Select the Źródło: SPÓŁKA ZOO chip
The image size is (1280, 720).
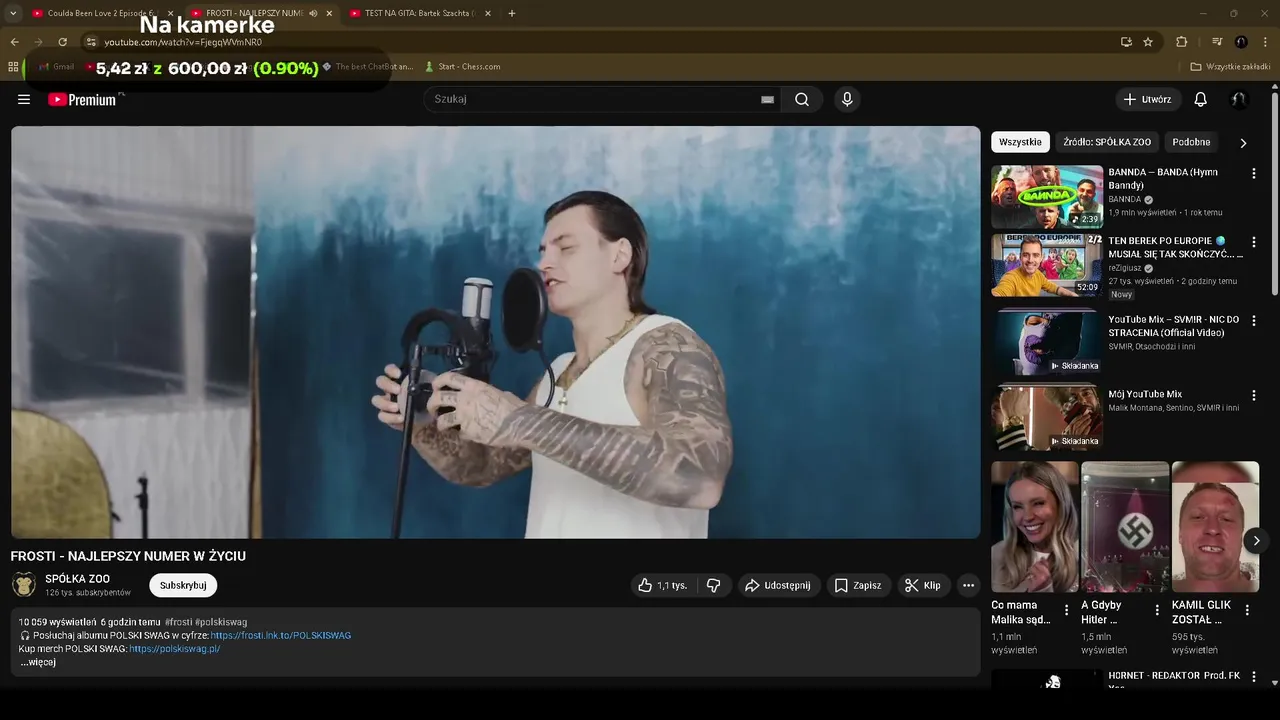tap(1107, 142)
